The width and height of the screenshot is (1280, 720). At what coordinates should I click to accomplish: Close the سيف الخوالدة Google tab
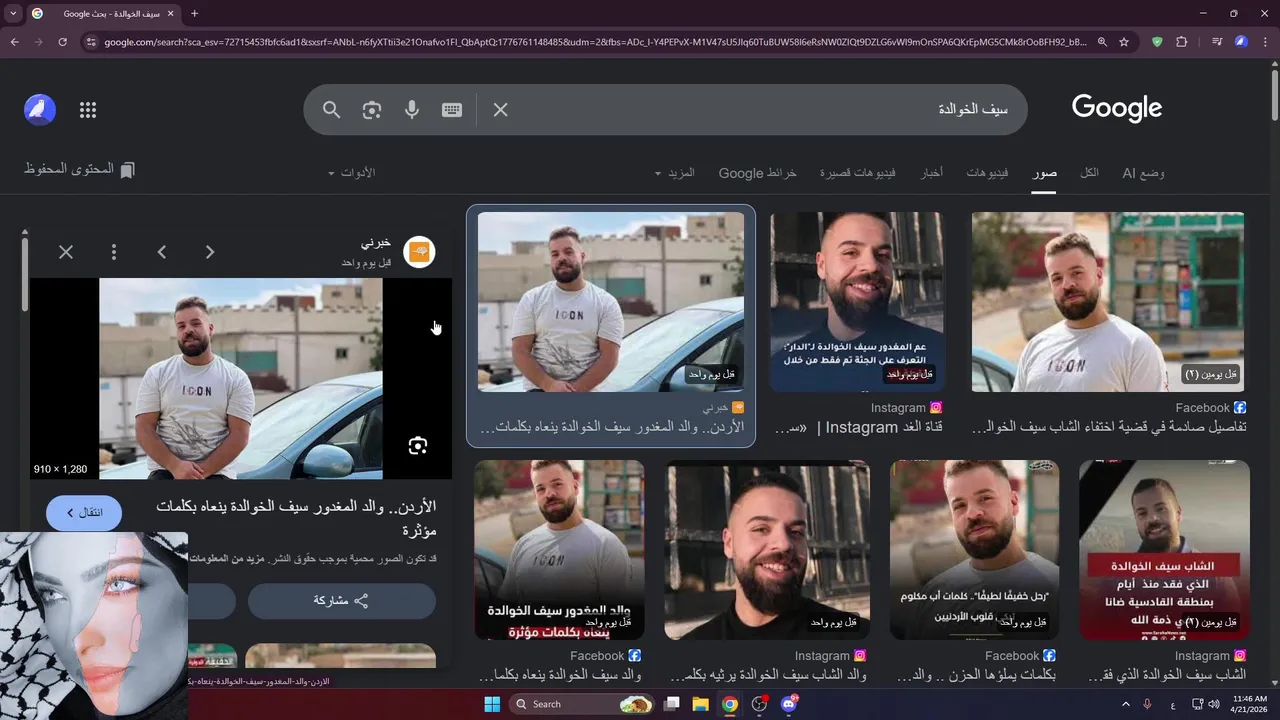click(x=170, y=14)
